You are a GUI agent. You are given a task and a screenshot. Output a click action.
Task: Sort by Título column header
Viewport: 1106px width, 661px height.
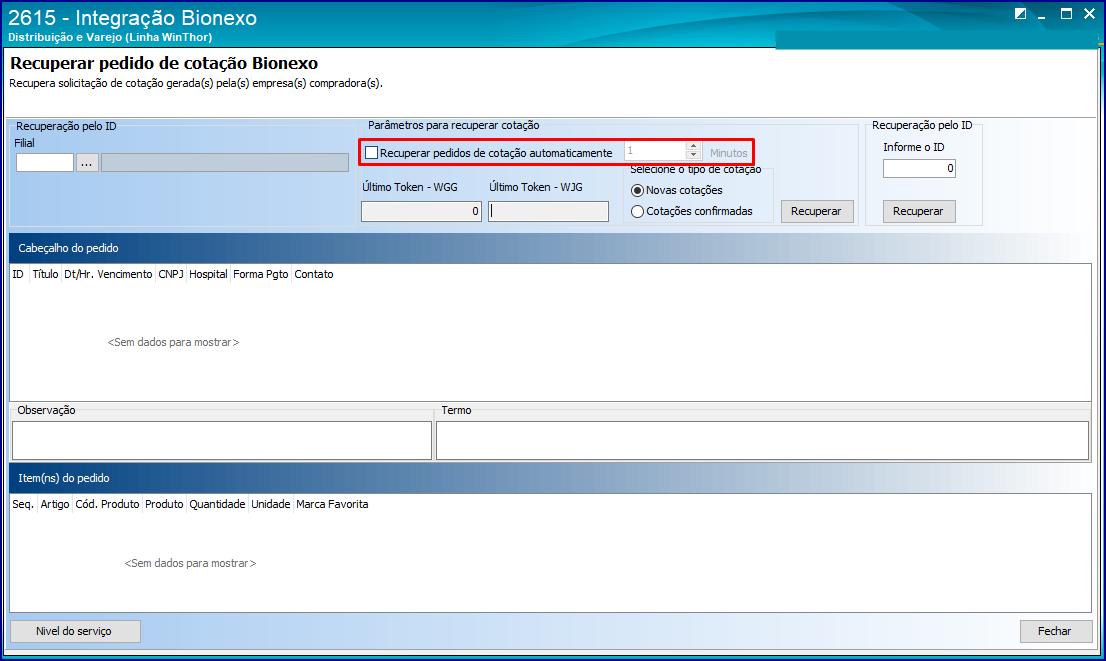(x=45, y=274)
